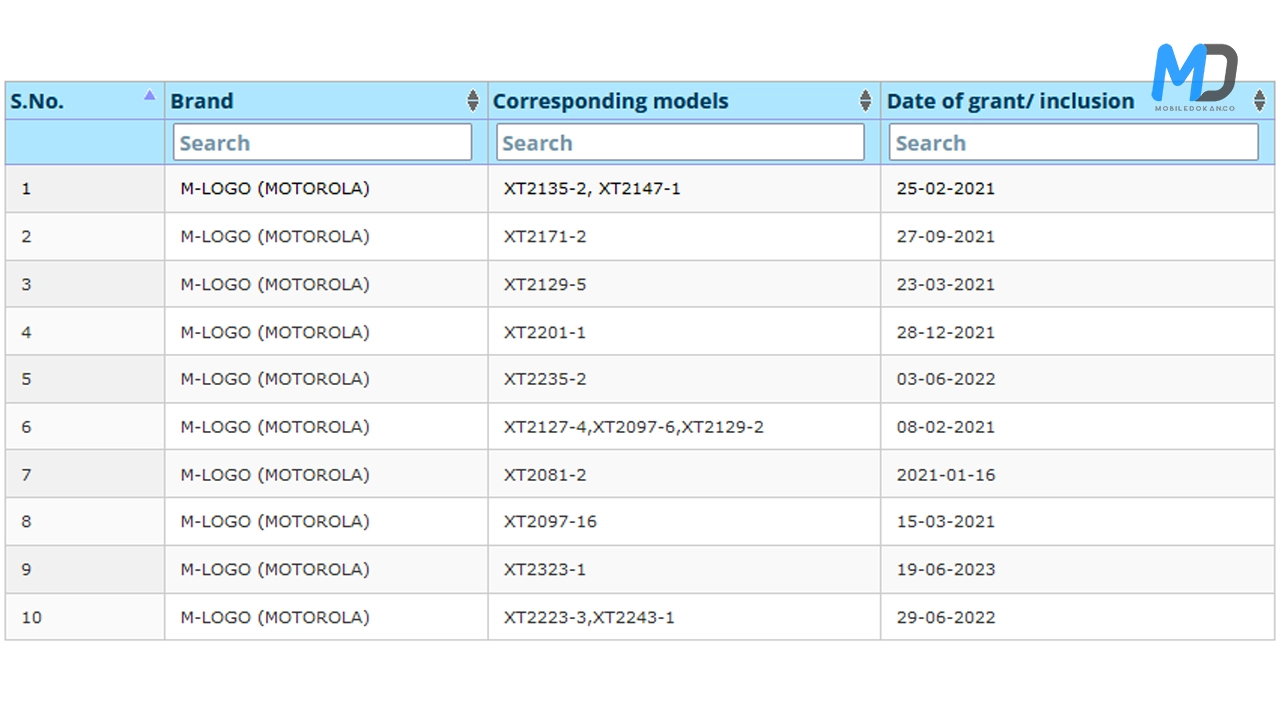Sort by Corresponding models arrow icon
The image size is (1280, 720).
(866, 101)
